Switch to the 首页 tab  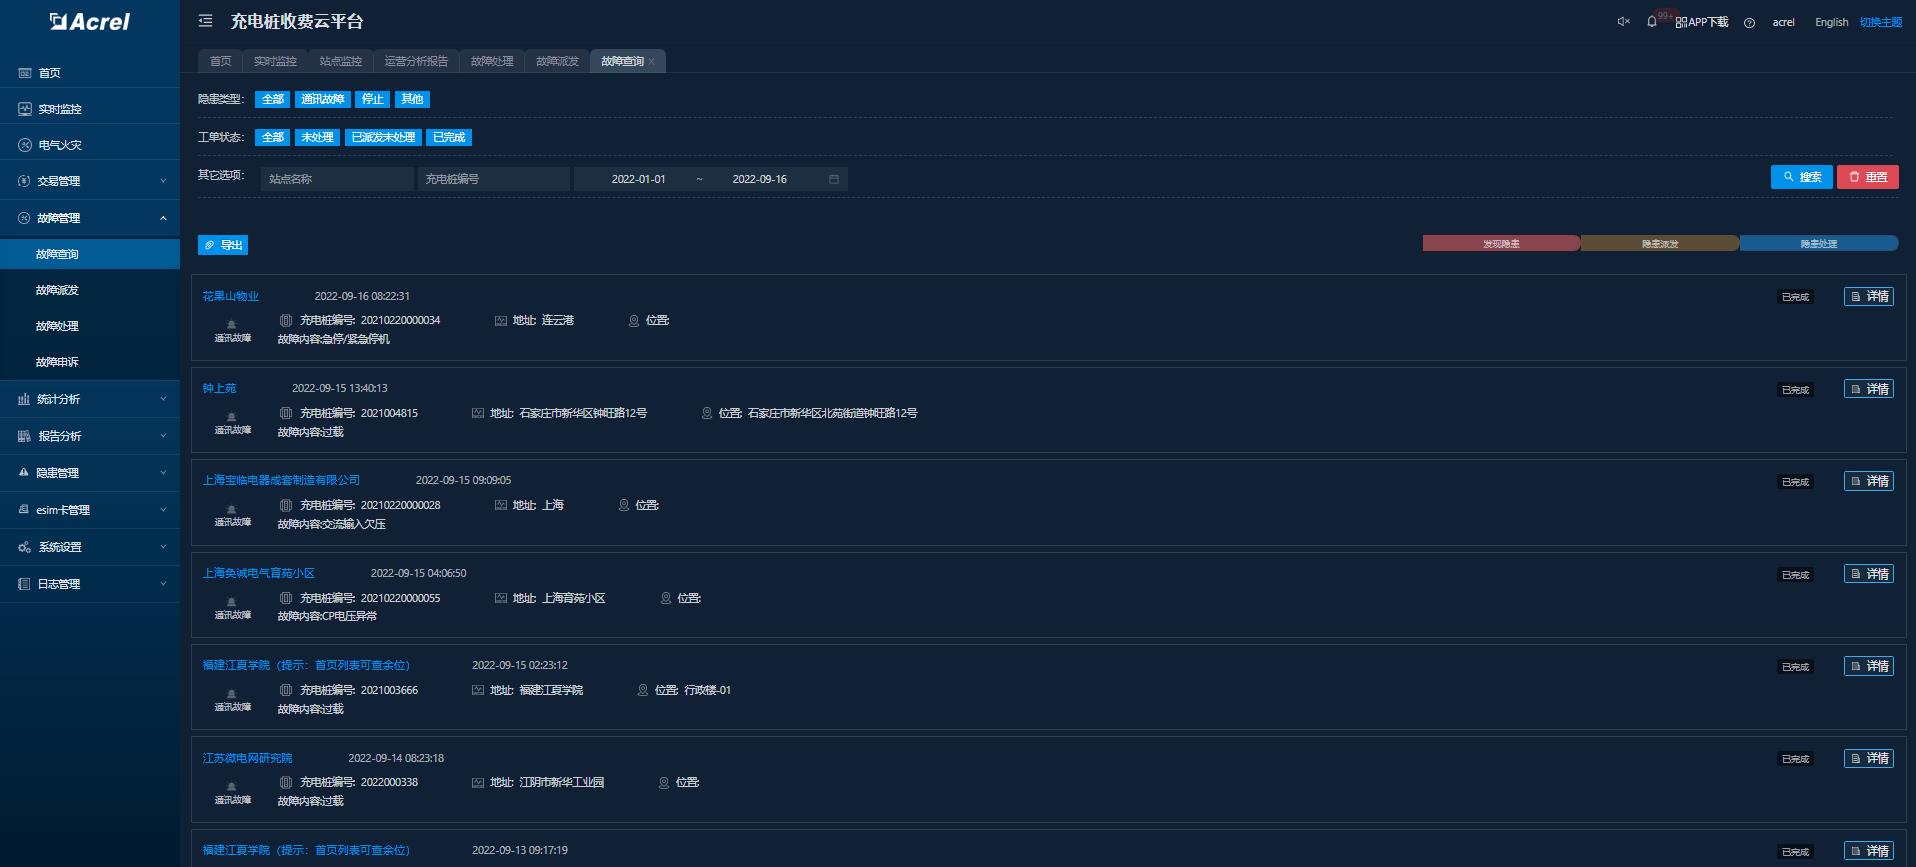(220, 61)
